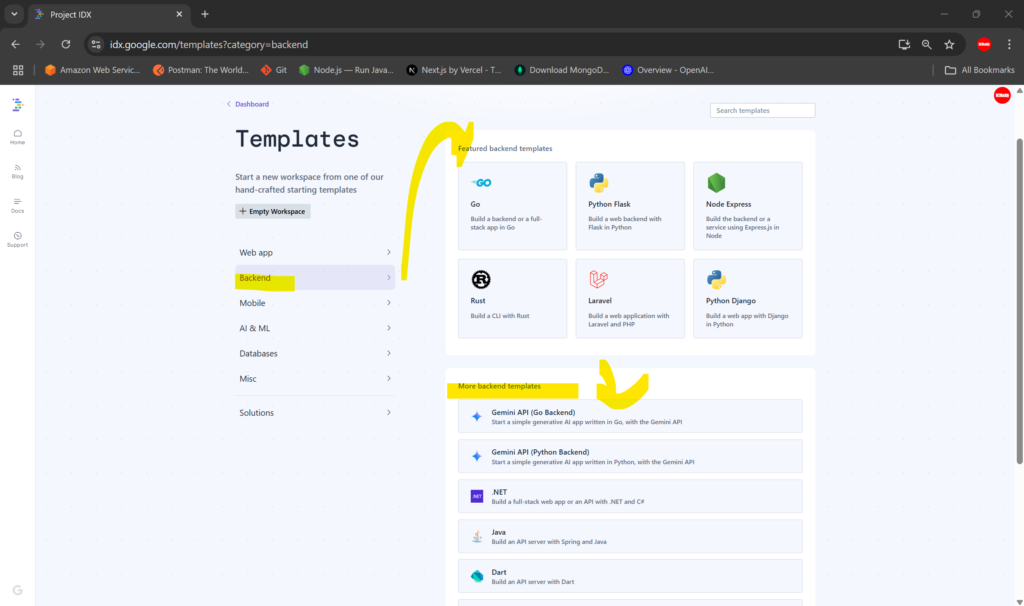Select the Databases category
The height and width of the screenshot is (606, 1024).
point(315,353)
